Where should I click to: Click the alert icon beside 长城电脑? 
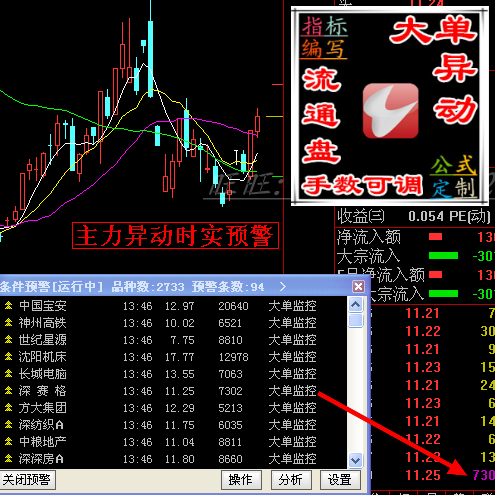point(8,373)
